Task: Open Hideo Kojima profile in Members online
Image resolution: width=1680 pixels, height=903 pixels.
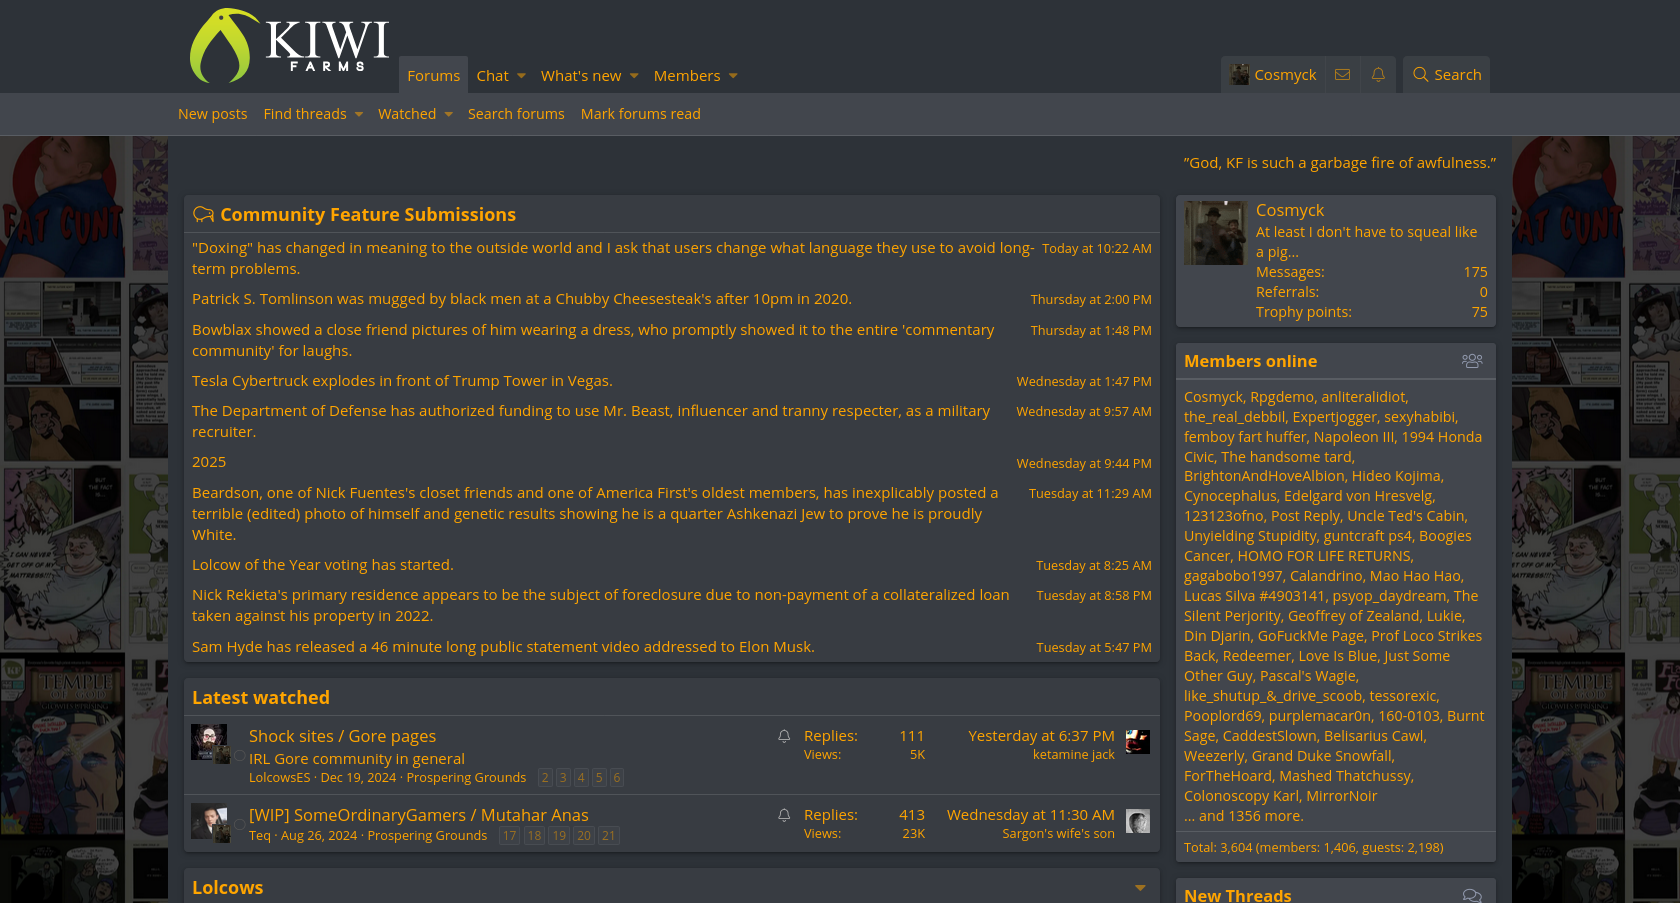Action: (1396, 476)
